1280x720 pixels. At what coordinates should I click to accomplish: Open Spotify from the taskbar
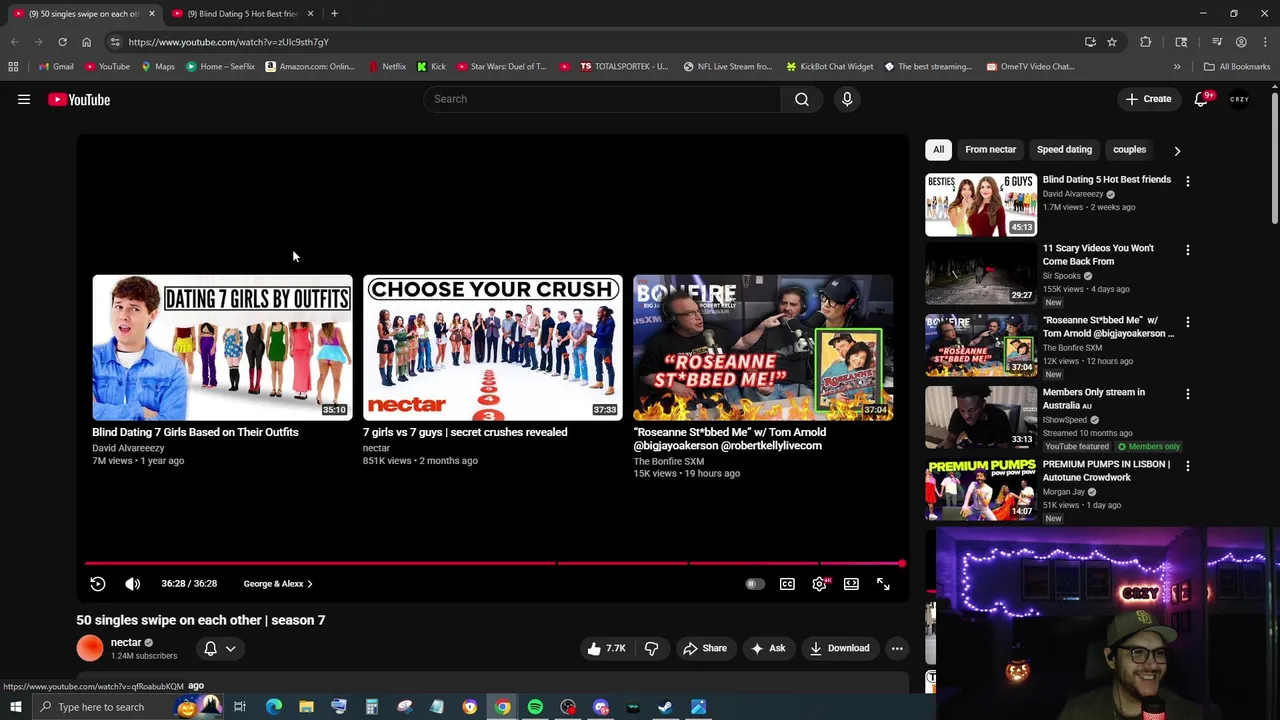(x=535, y=707)
